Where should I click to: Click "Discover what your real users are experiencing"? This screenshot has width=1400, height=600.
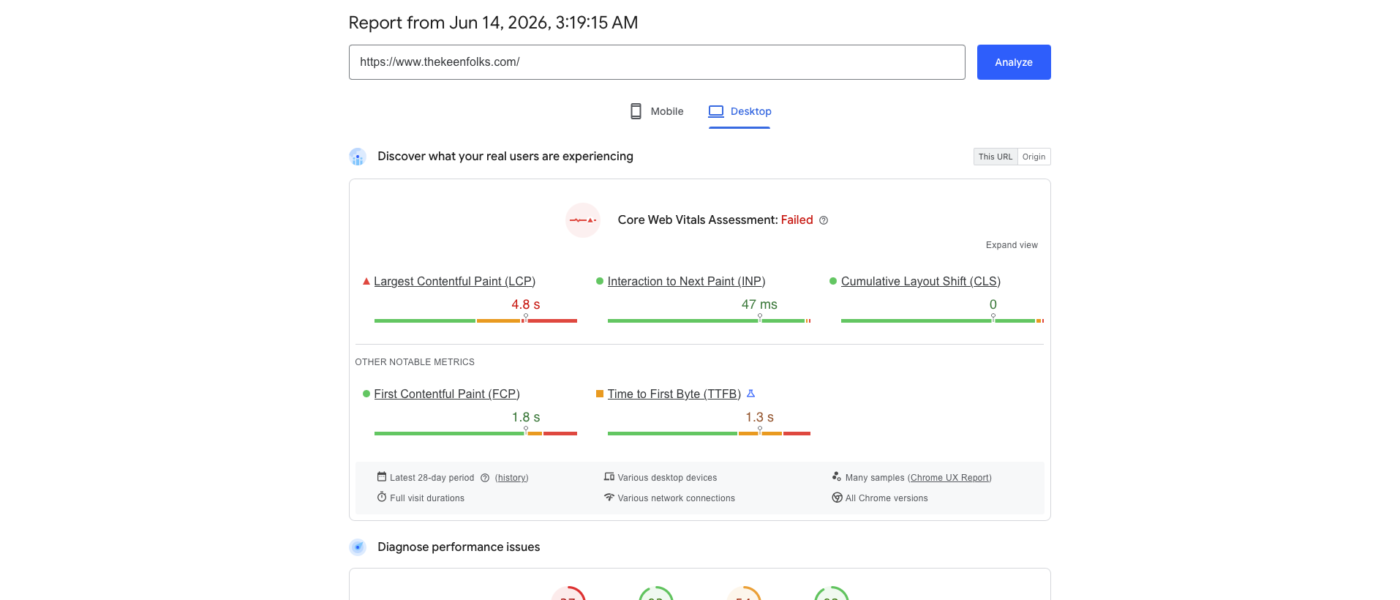505,156
